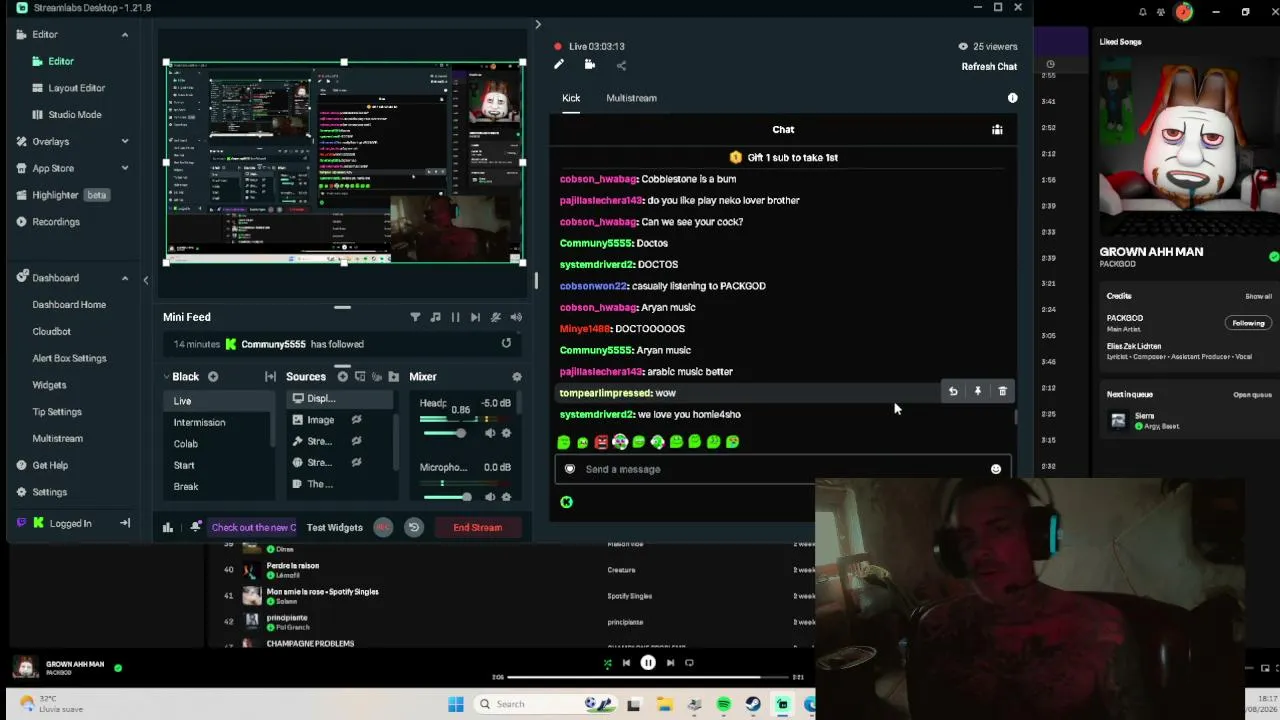Add a source folder in Sources

click(x=393, y=377)
